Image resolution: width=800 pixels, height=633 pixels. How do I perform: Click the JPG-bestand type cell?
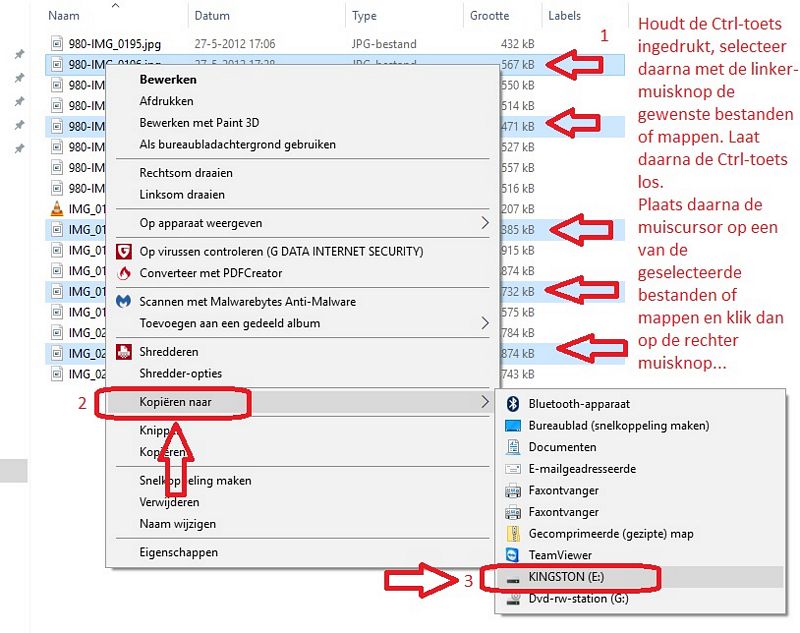384,44
